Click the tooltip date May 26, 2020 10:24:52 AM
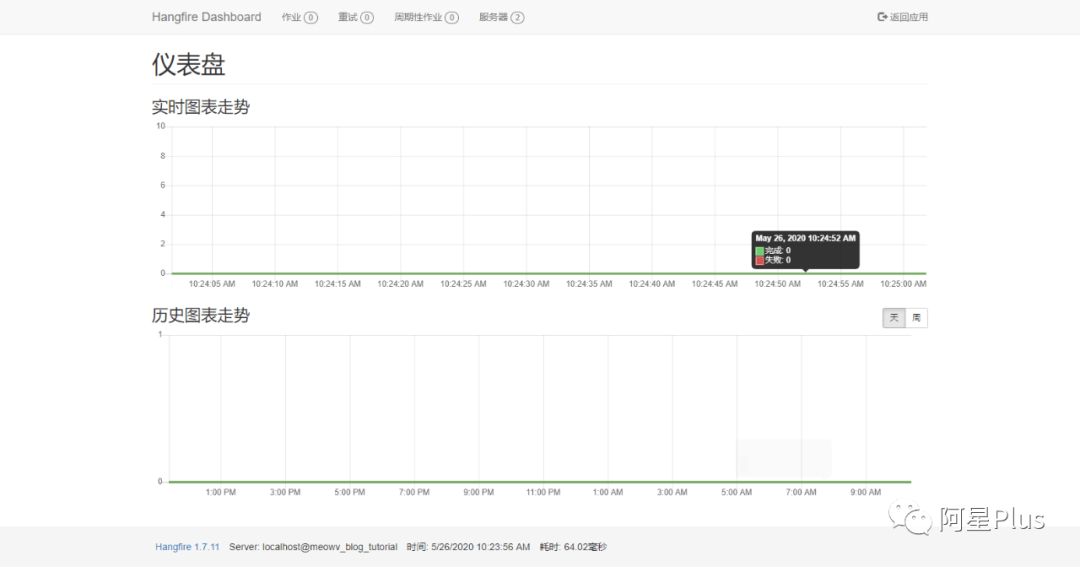Screen dimensions: 1080x567 [805, 238]
